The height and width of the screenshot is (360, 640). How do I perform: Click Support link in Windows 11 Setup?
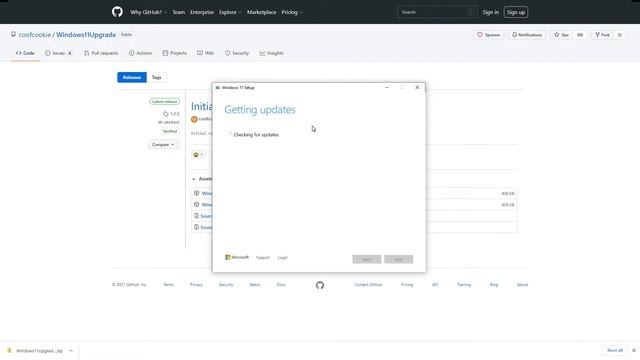coord(263,258)
